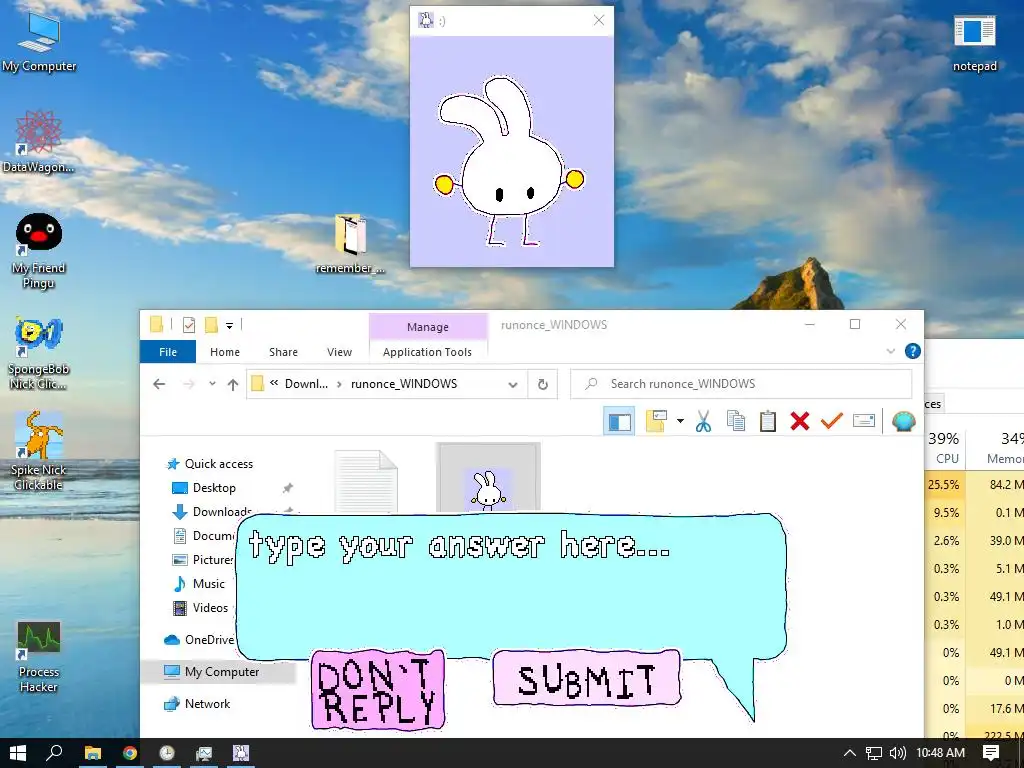
Task: Select the blank text document file
Action: coord(366,481)
